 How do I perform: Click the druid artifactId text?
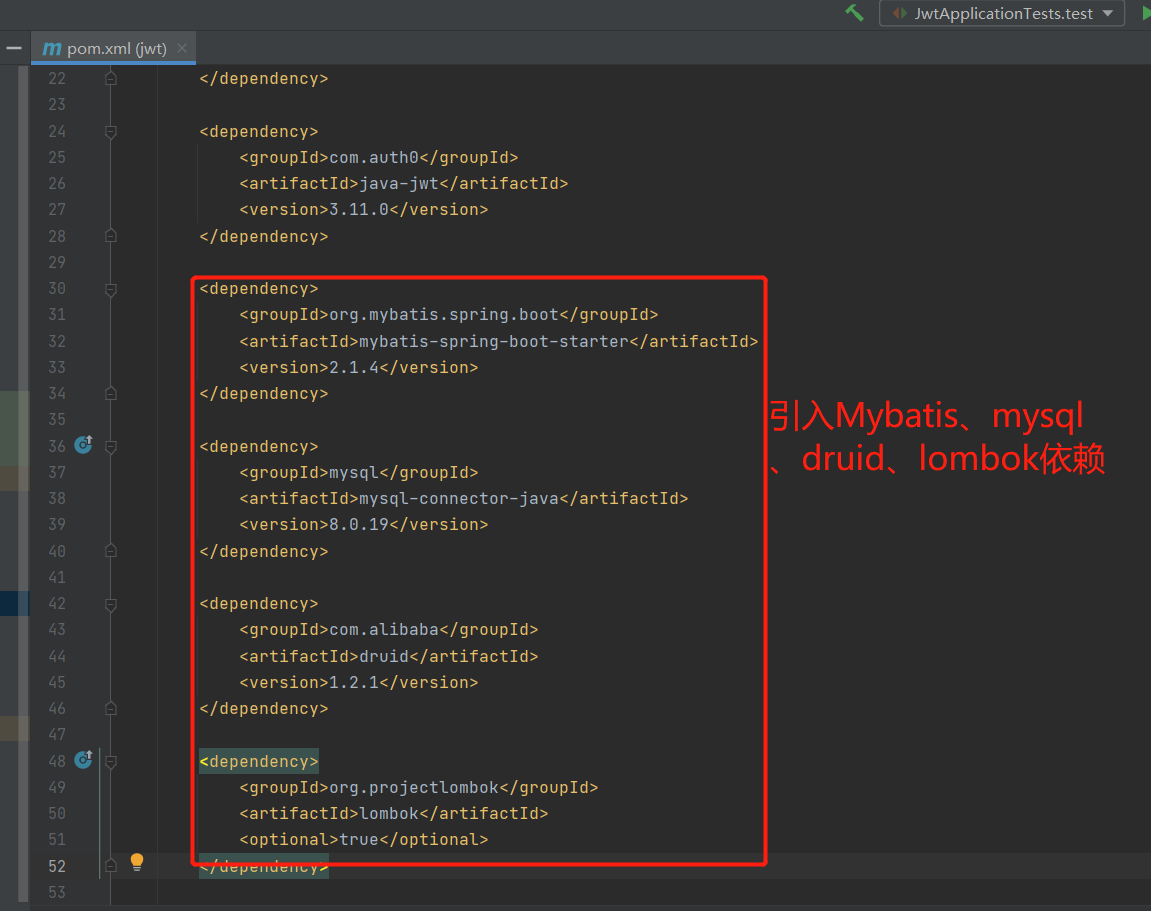coord(384,656)
